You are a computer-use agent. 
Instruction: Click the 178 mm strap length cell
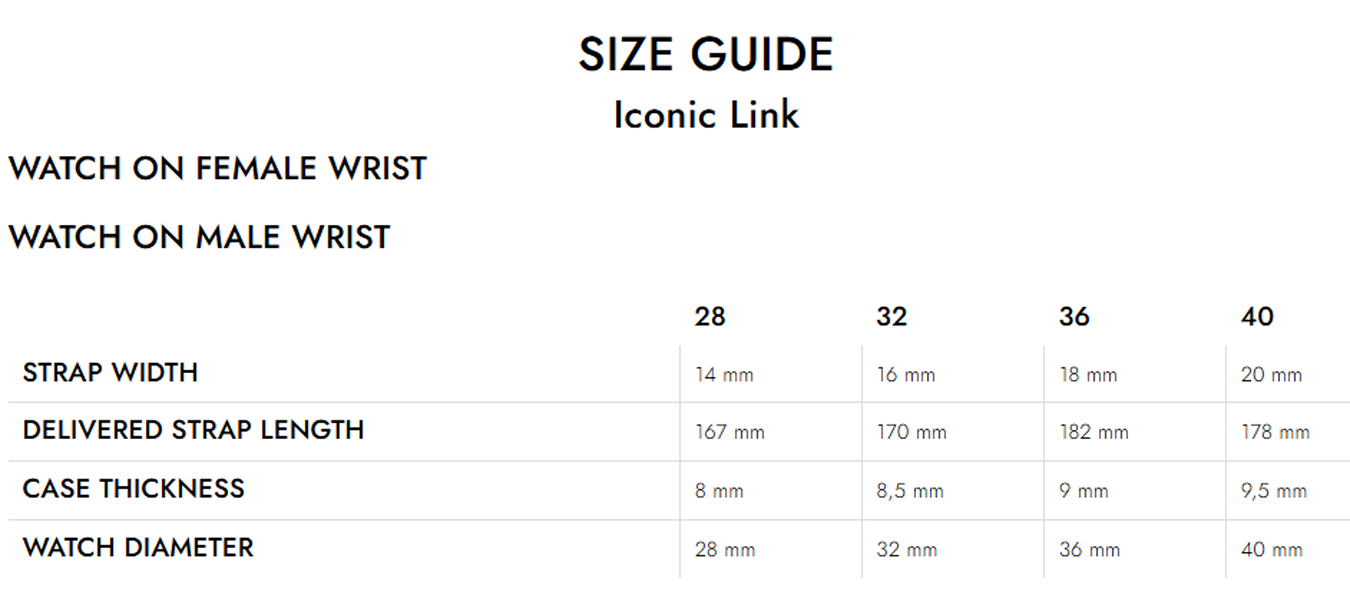point(1275,433)
